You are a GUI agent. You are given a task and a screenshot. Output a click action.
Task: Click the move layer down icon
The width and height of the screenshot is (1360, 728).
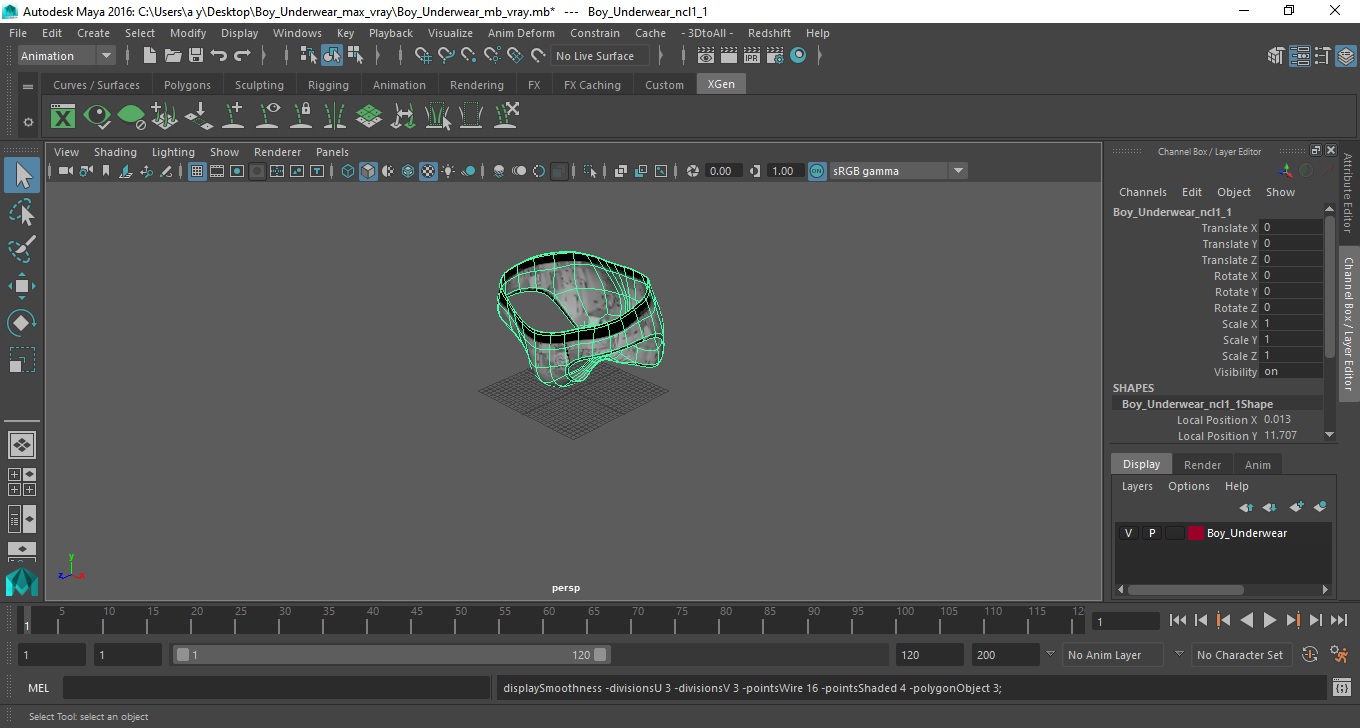(x=1270, y=507)
